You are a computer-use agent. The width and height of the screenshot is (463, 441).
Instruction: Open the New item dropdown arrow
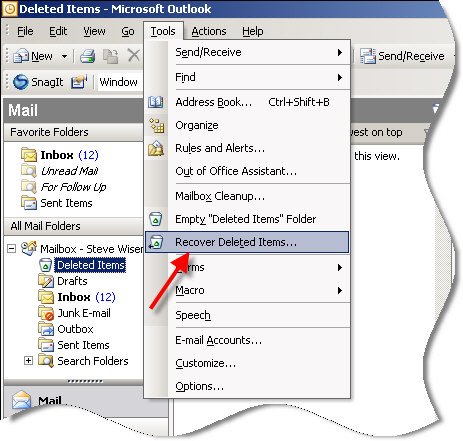[64, 56]
